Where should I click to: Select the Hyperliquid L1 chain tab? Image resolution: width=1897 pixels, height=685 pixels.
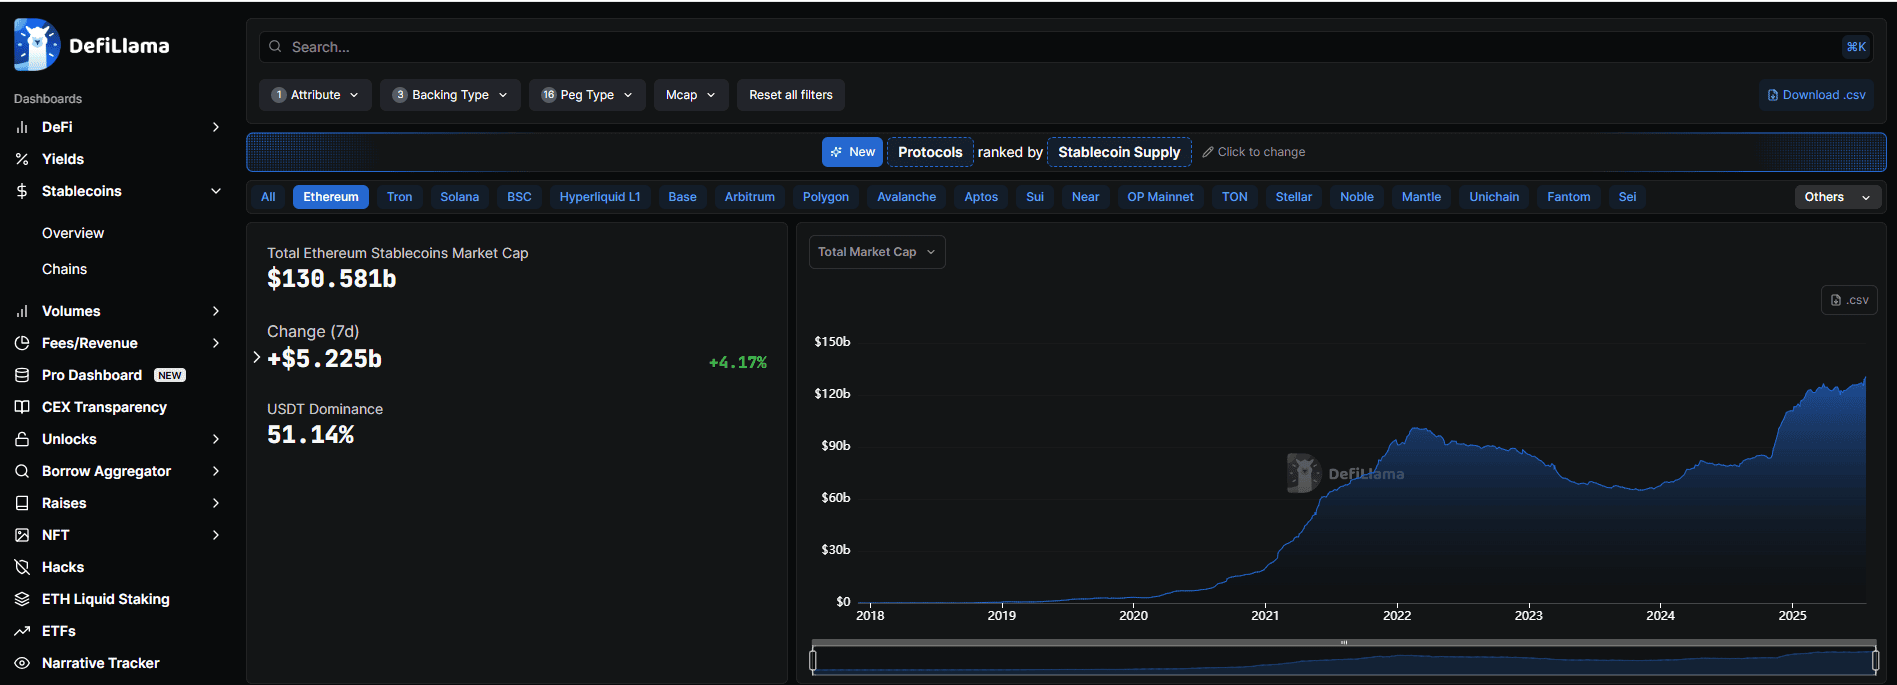coord(600,197)
